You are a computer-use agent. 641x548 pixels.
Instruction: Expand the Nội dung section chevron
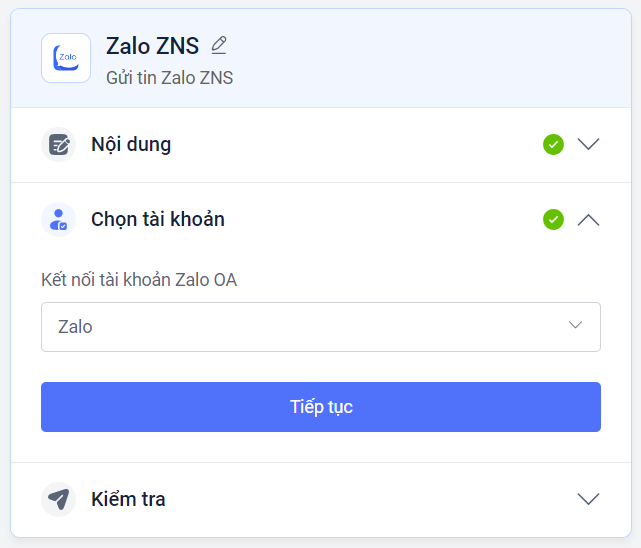[589, 144]
